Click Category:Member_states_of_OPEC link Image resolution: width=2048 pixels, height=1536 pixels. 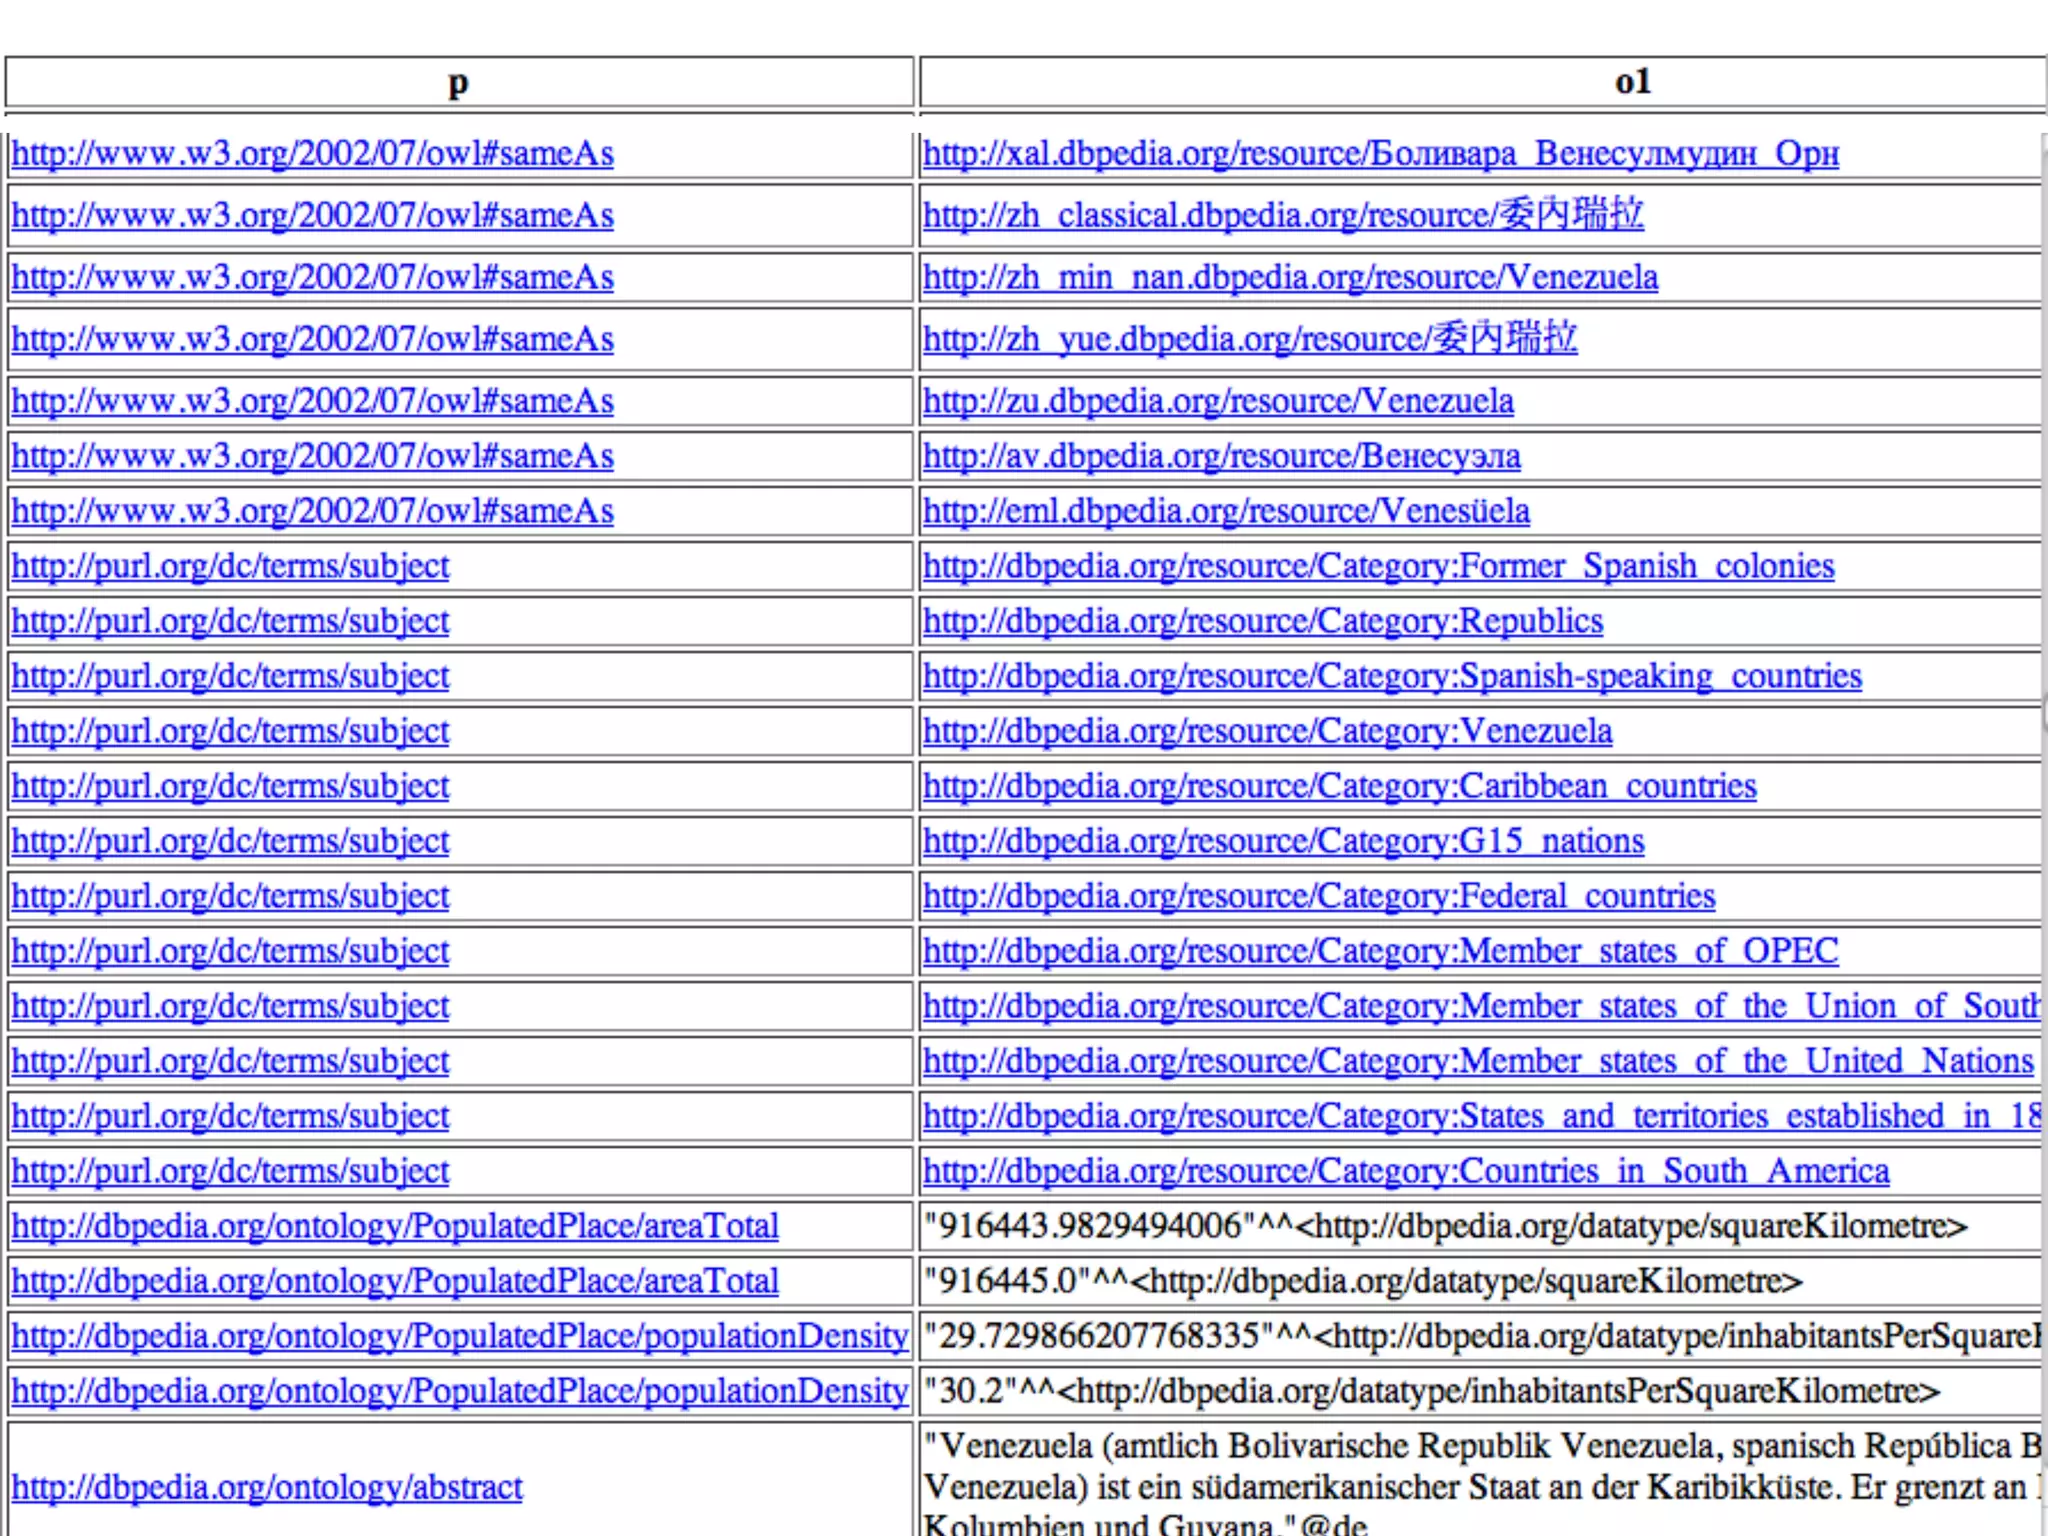(x=1380, y=952)
